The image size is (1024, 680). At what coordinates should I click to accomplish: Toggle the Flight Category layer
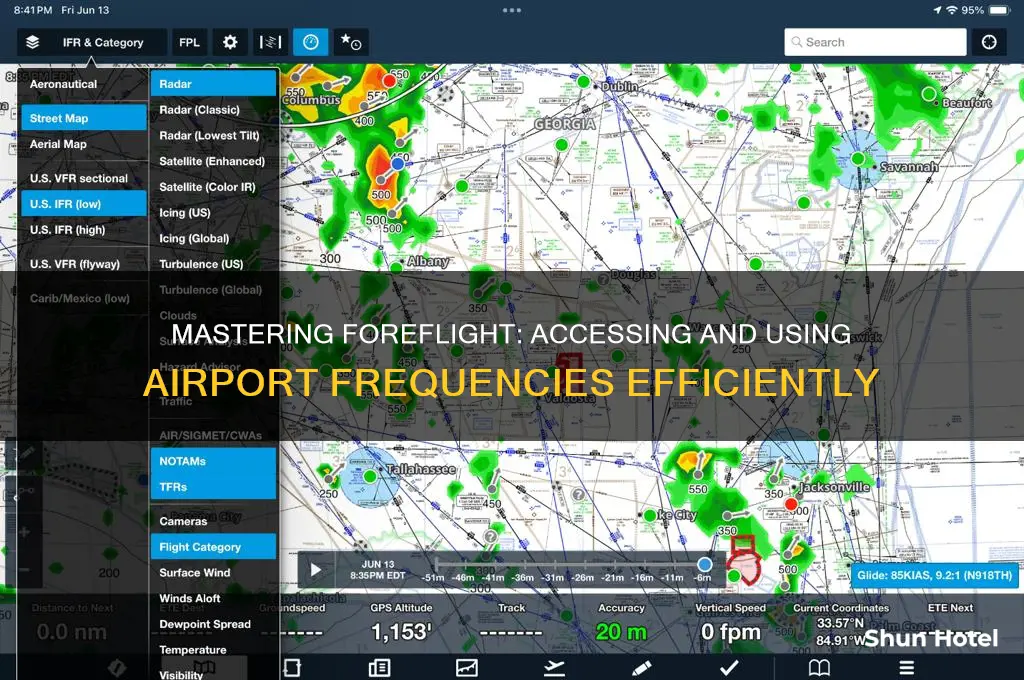[x=213, y=547]
